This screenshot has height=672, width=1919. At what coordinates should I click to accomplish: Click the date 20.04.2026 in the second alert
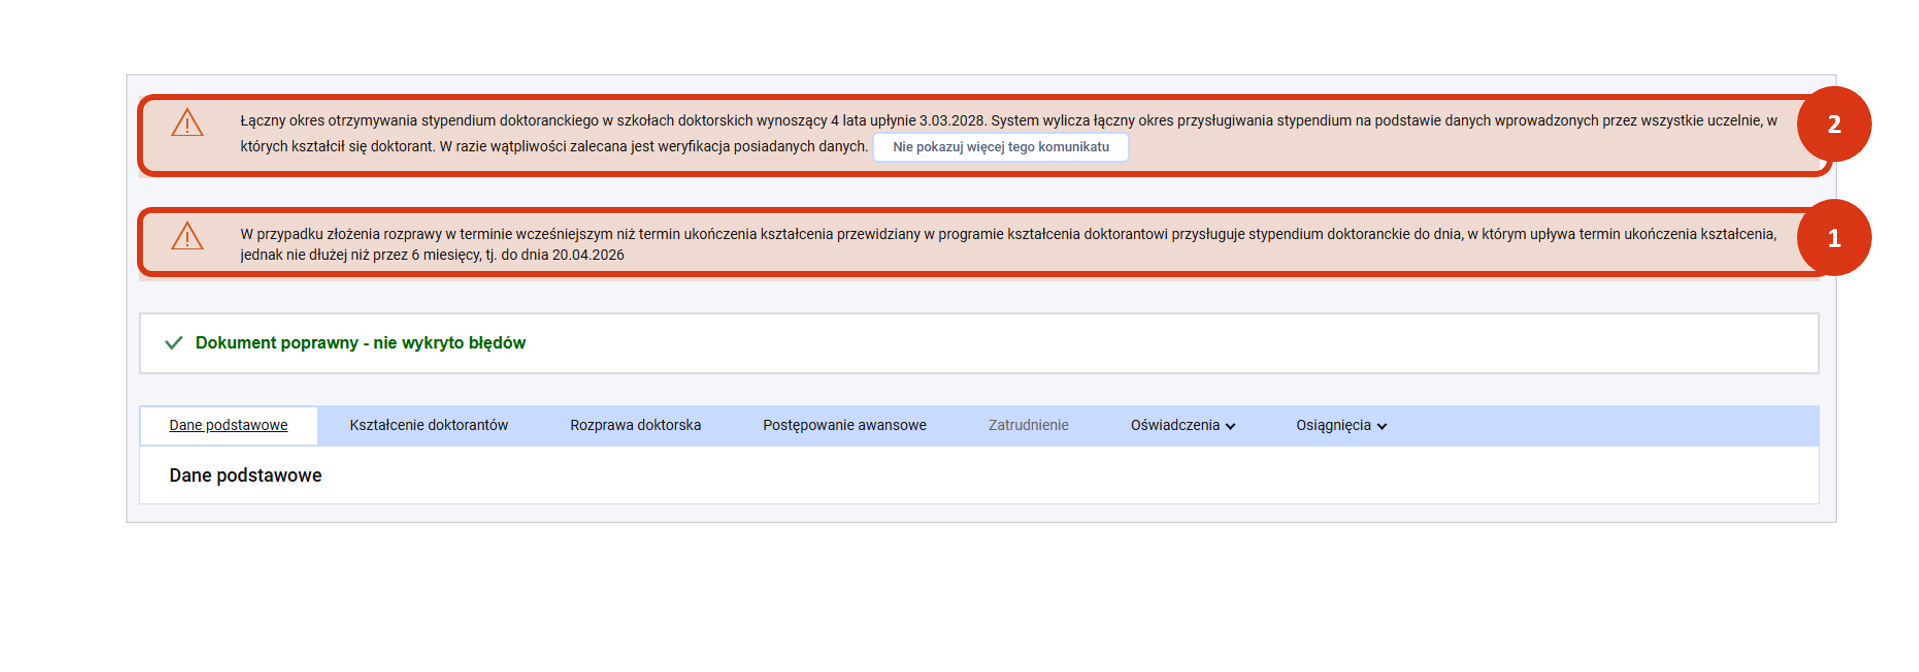click(x=587, y=255)
